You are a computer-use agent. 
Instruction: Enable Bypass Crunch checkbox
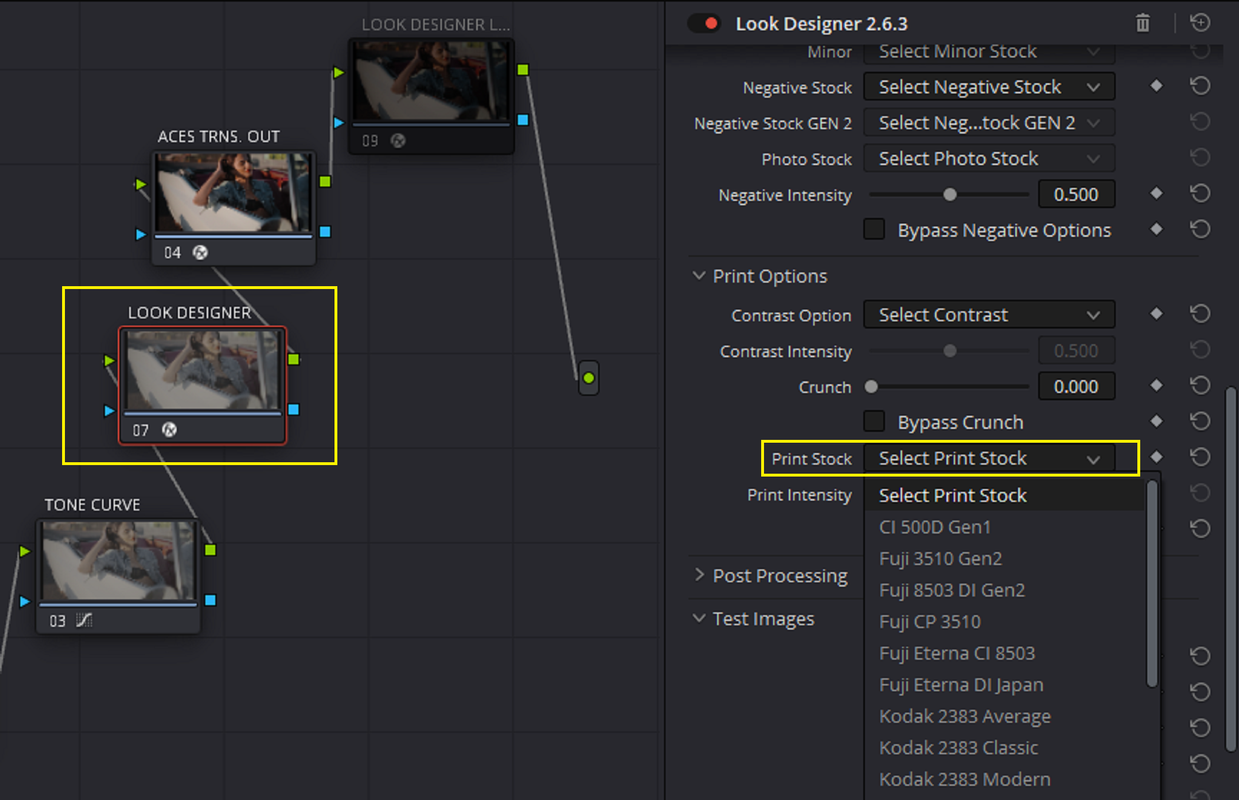[x=874, y=421]
